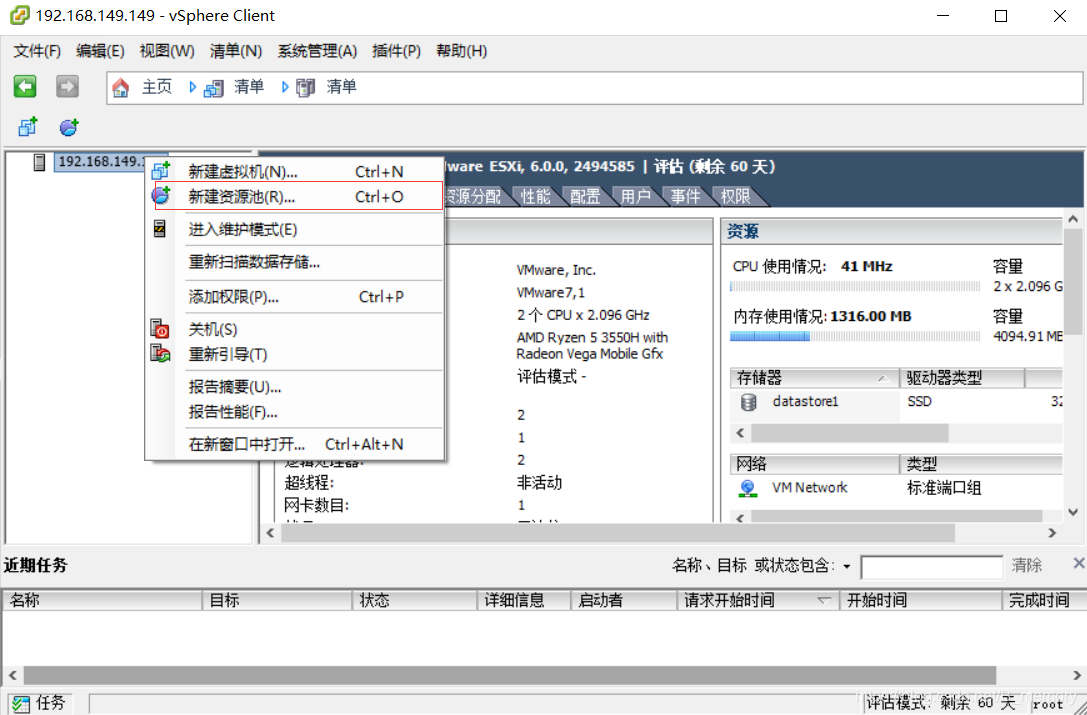Click inside the recent tasks filter input field
1087x715 pixels.
pyautogui.click(x=931, y=565)
